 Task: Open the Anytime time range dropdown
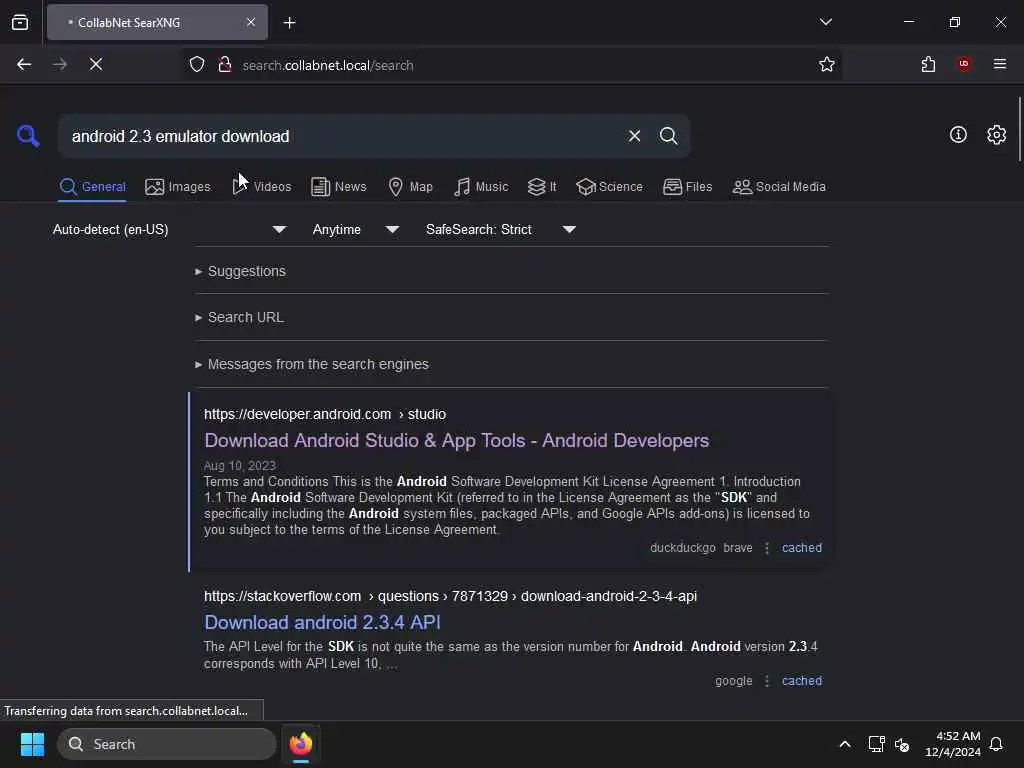tap(355, 229)
